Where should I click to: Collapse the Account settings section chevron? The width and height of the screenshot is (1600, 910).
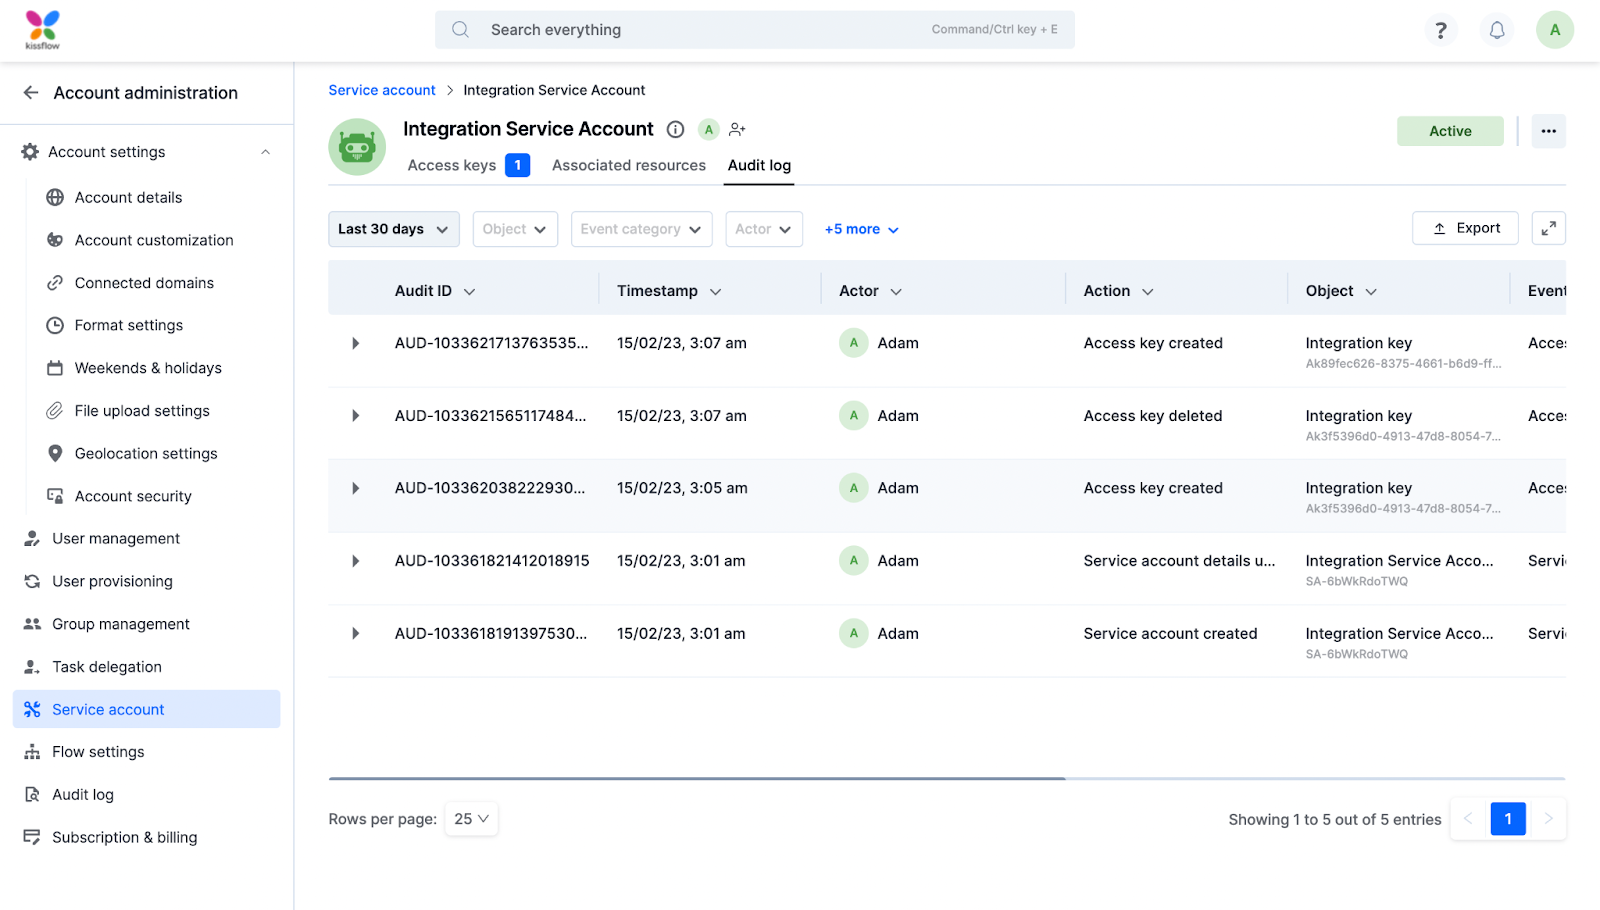click(266, 152)
